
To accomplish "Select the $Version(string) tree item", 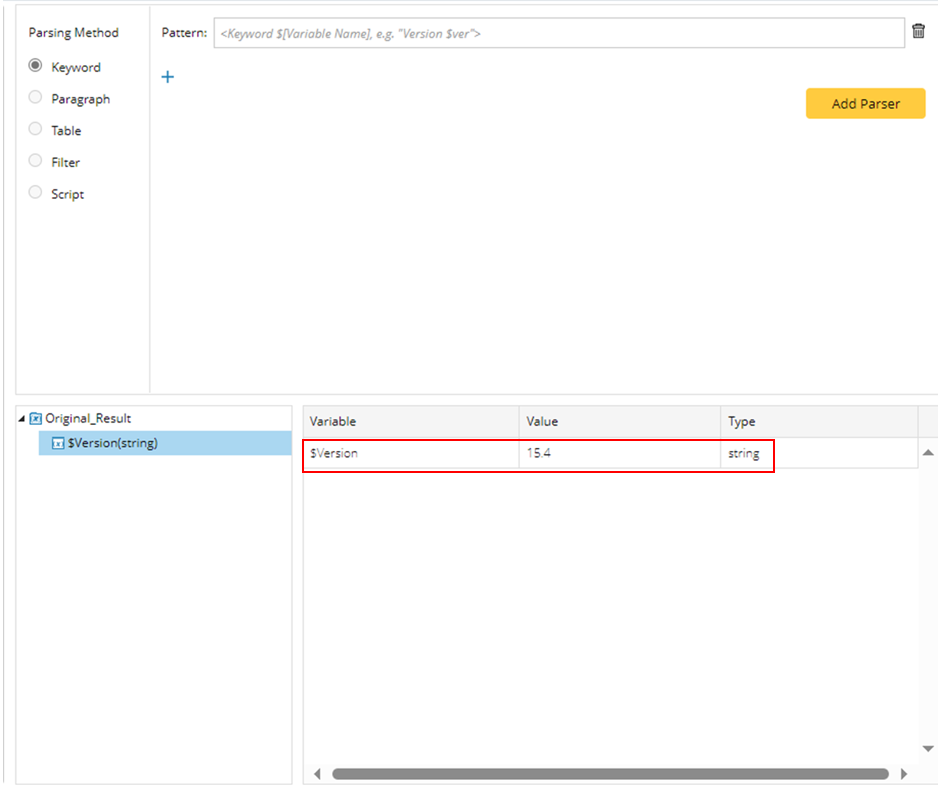I will pyautogui.click(x=112, y=443).
